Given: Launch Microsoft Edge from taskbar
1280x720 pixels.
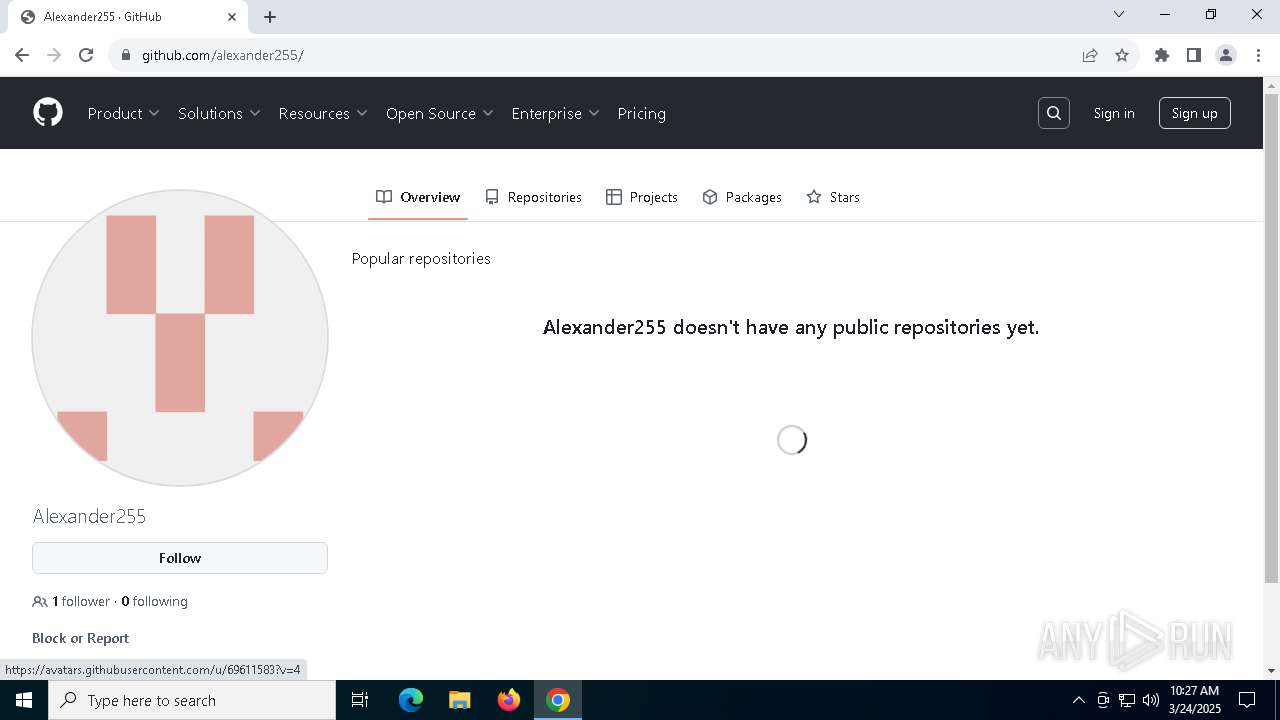Looking at the screenshot, I should [411, 700].
